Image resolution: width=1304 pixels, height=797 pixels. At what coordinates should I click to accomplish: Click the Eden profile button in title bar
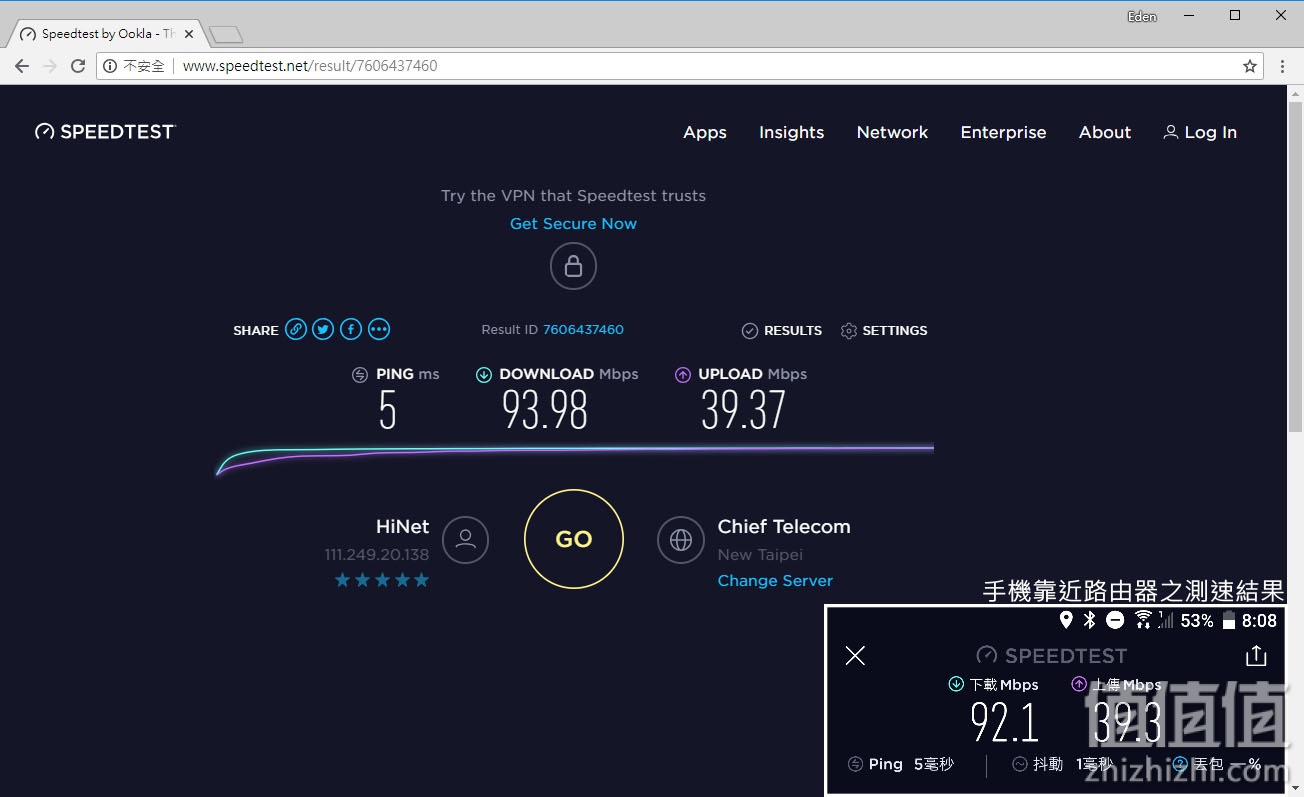pos(1142,16)
